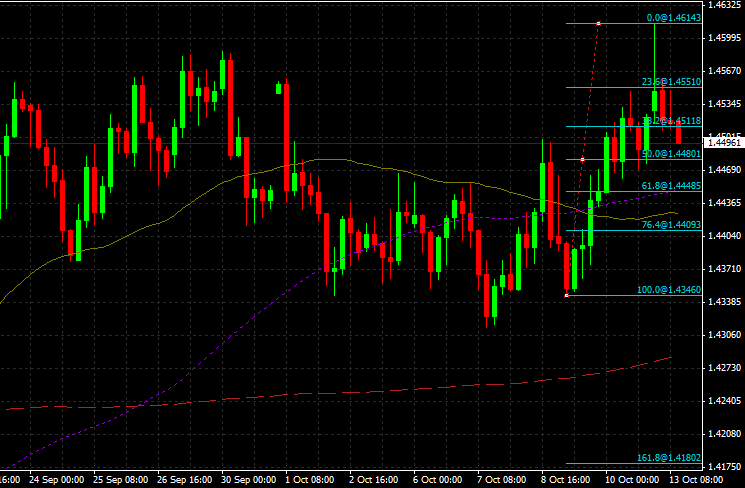
Task: Click the 6 Oct 00:00 time label
Action: tap(437, 479)
